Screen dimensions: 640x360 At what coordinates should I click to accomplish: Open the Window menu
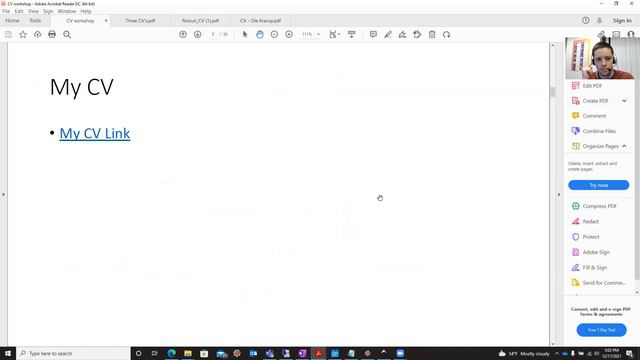67,11
